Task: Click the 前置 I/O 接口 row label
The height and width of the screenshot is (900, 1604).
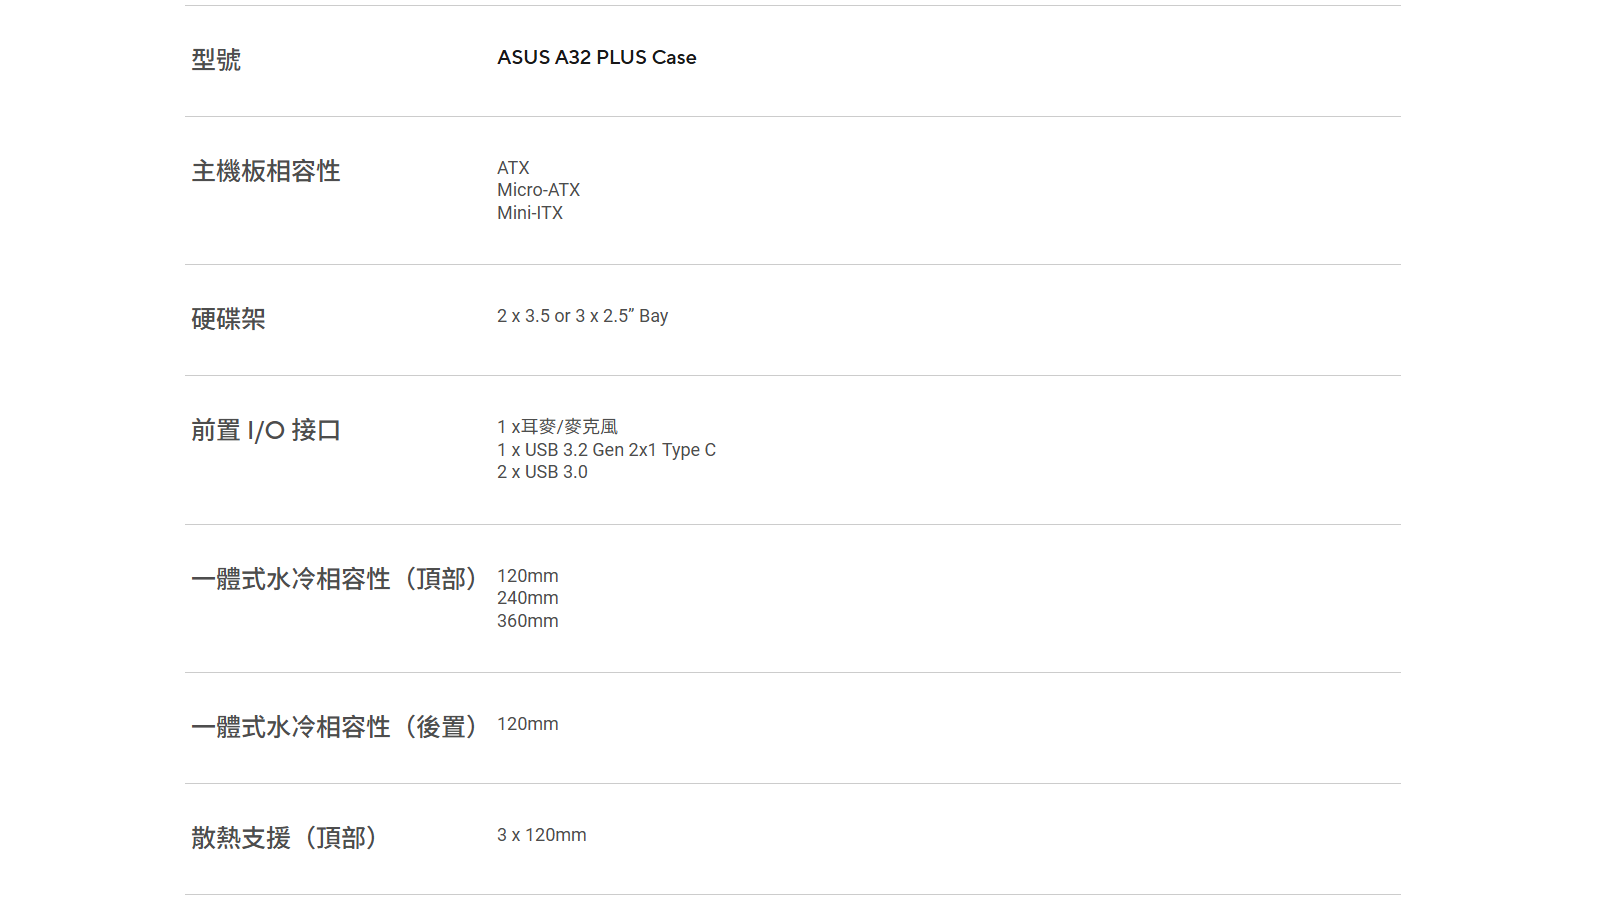Action: coord(266,430)
